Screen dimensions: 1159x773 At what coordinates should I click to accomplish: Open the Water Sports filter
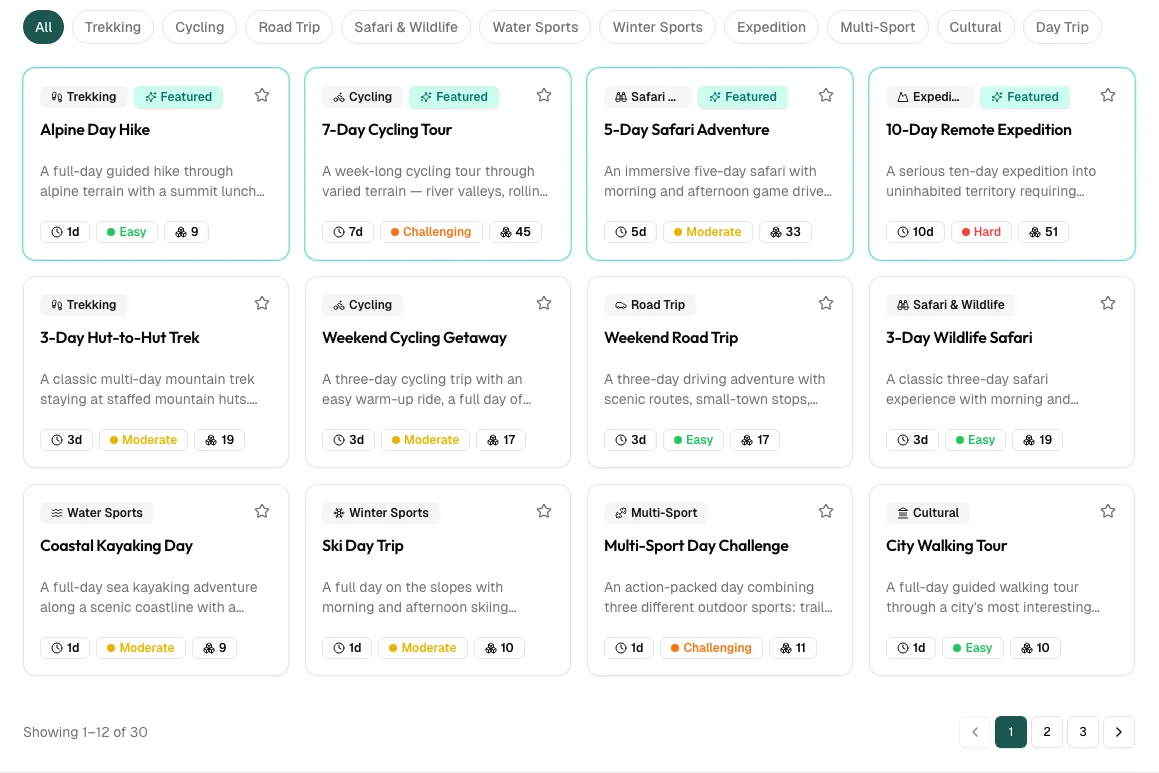click(x=535, y=27)
